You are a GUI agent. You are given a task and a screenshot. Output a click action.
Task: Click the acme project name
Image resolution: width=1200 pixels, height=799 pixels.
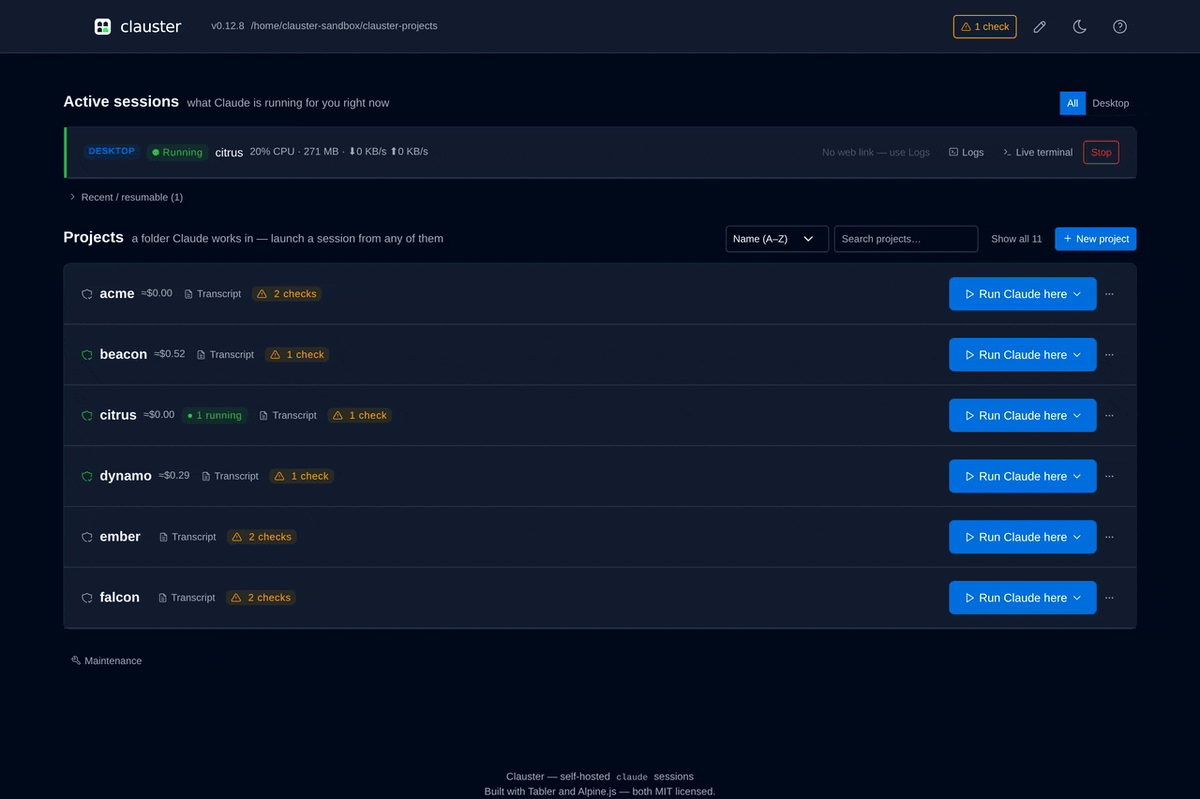click(x=117, y=294)
